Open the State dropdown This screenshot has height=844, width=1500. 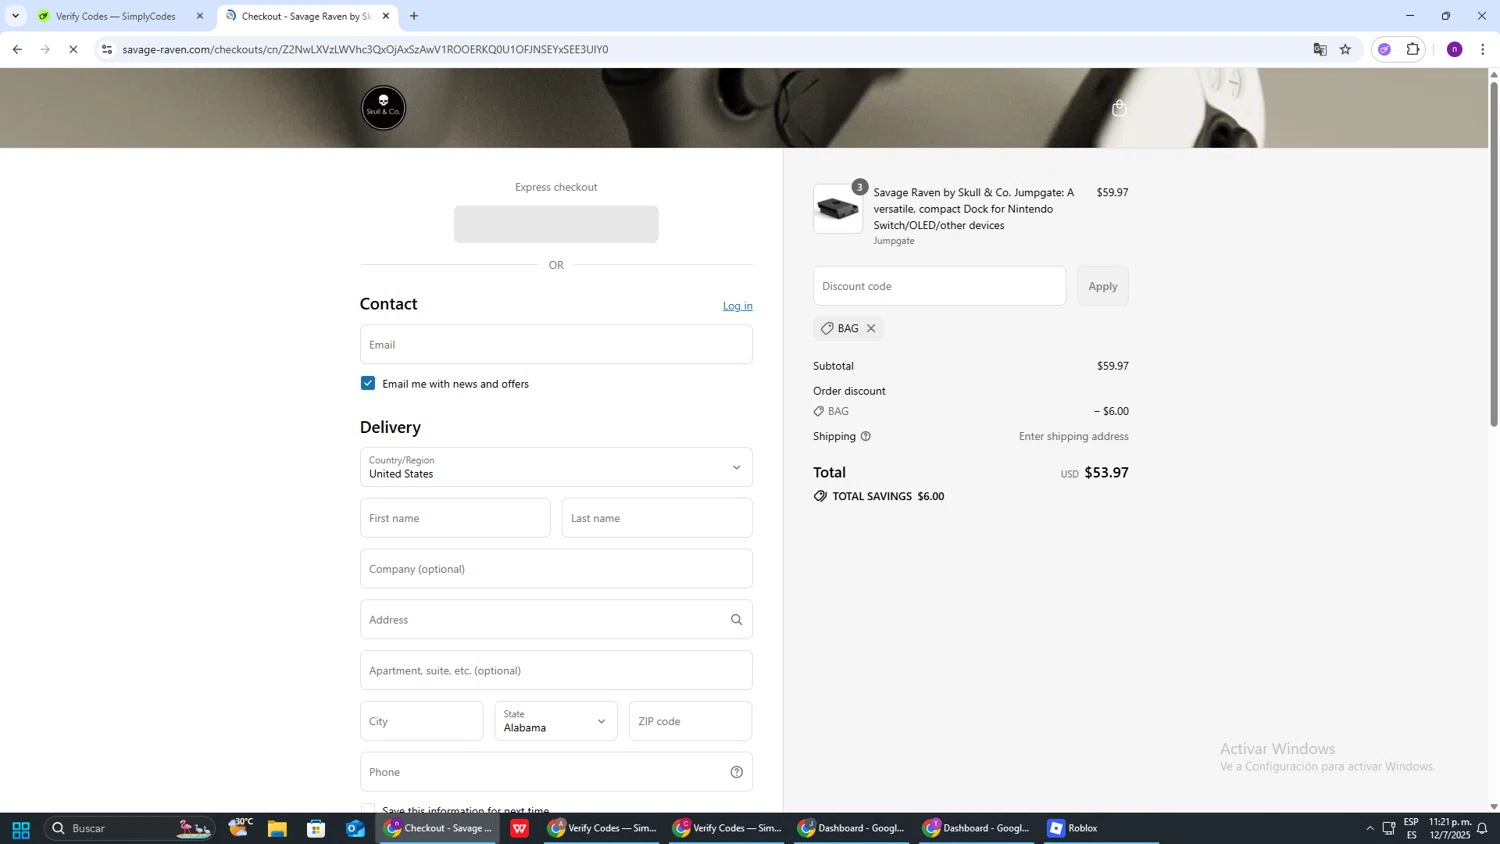pos(556,721)
